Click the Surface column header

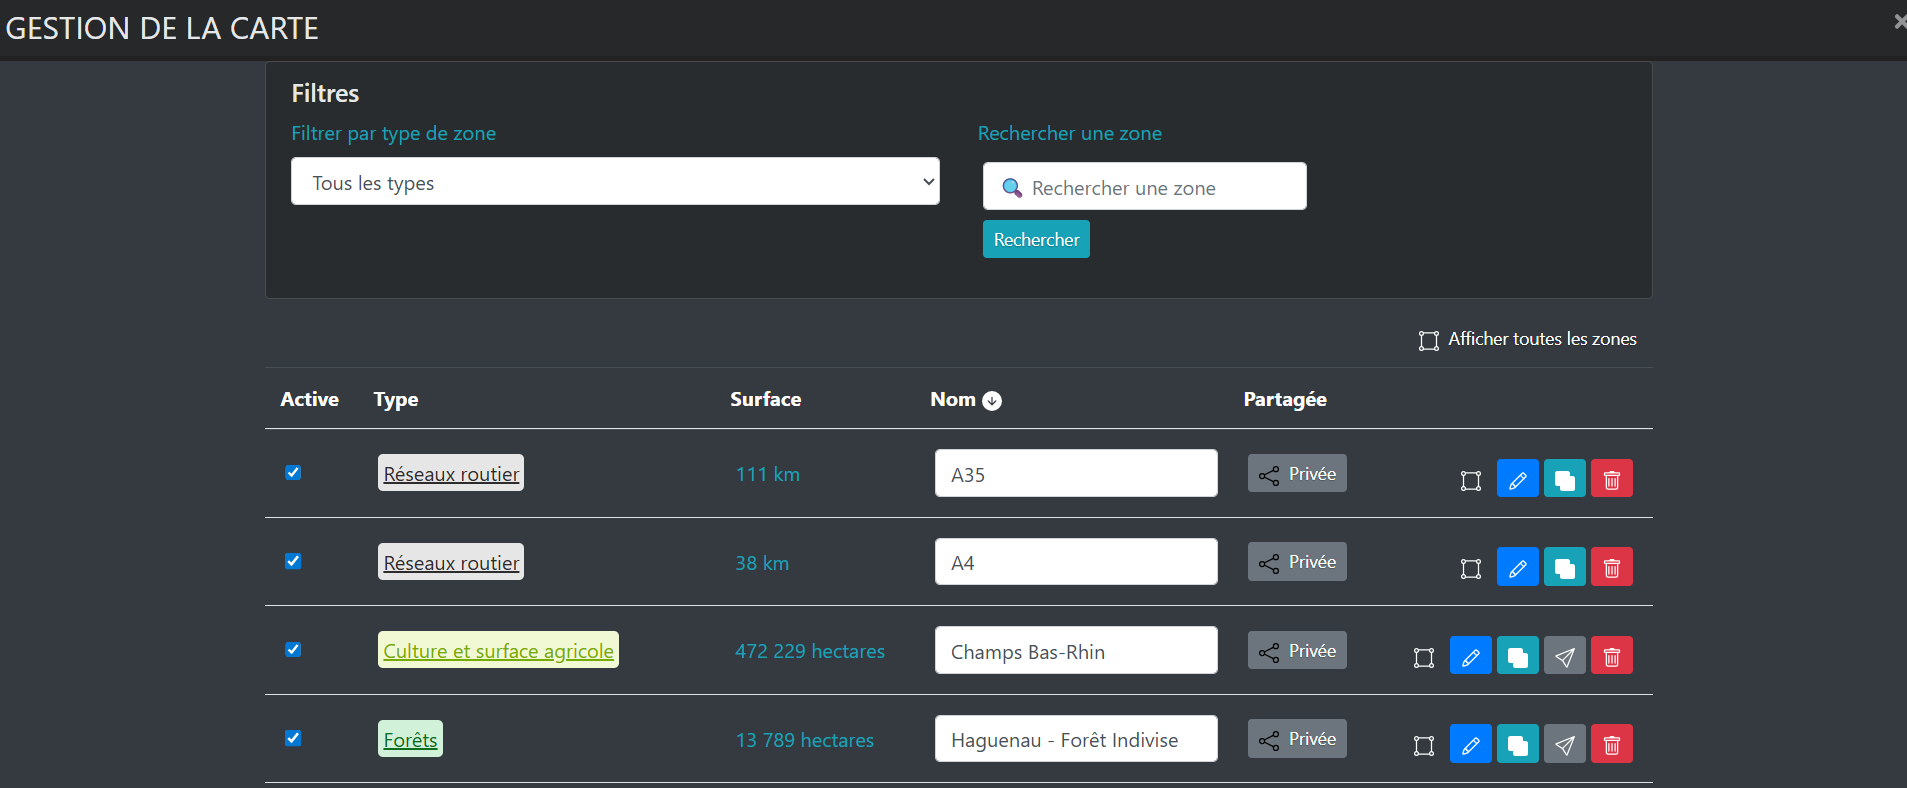point(765,400)
